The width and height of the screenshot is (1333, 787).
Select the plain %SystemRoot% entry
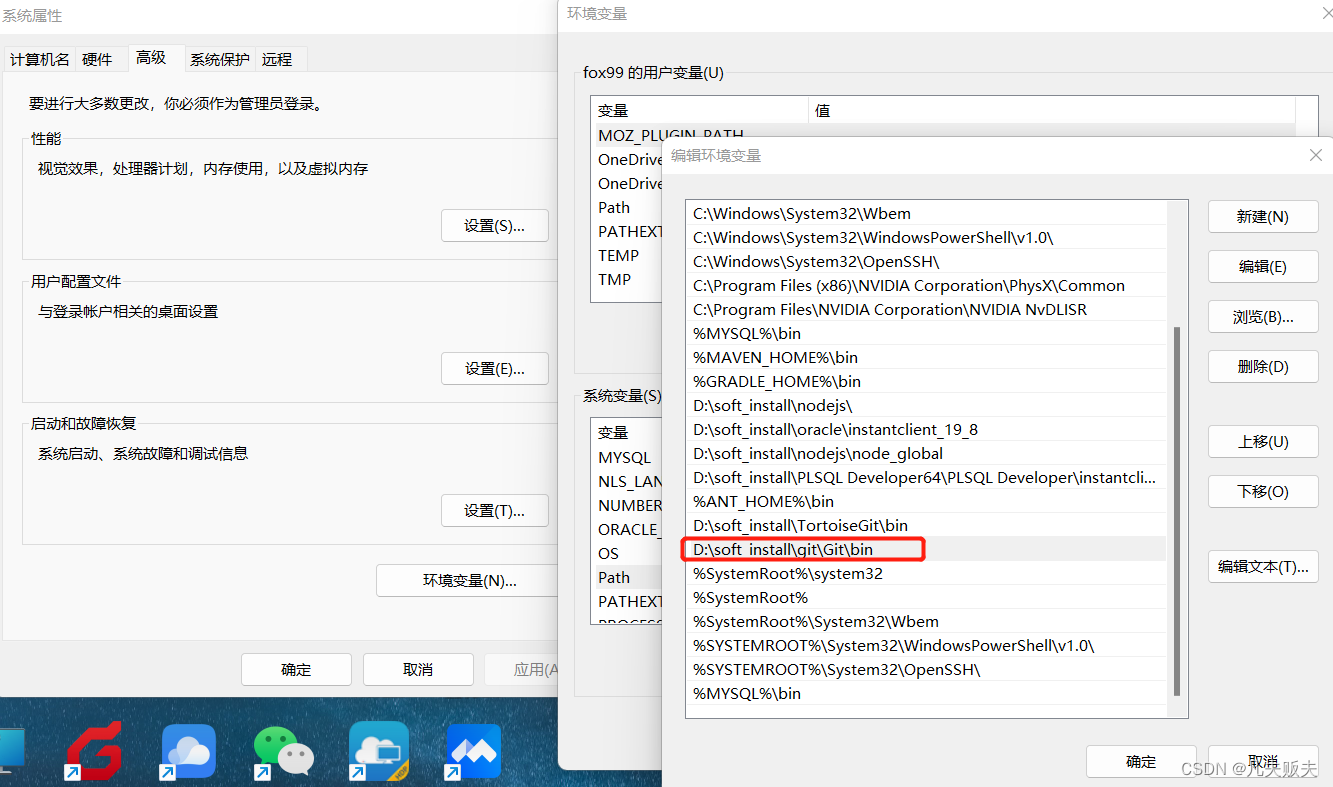pyautogui.click(x=926, y=597)
